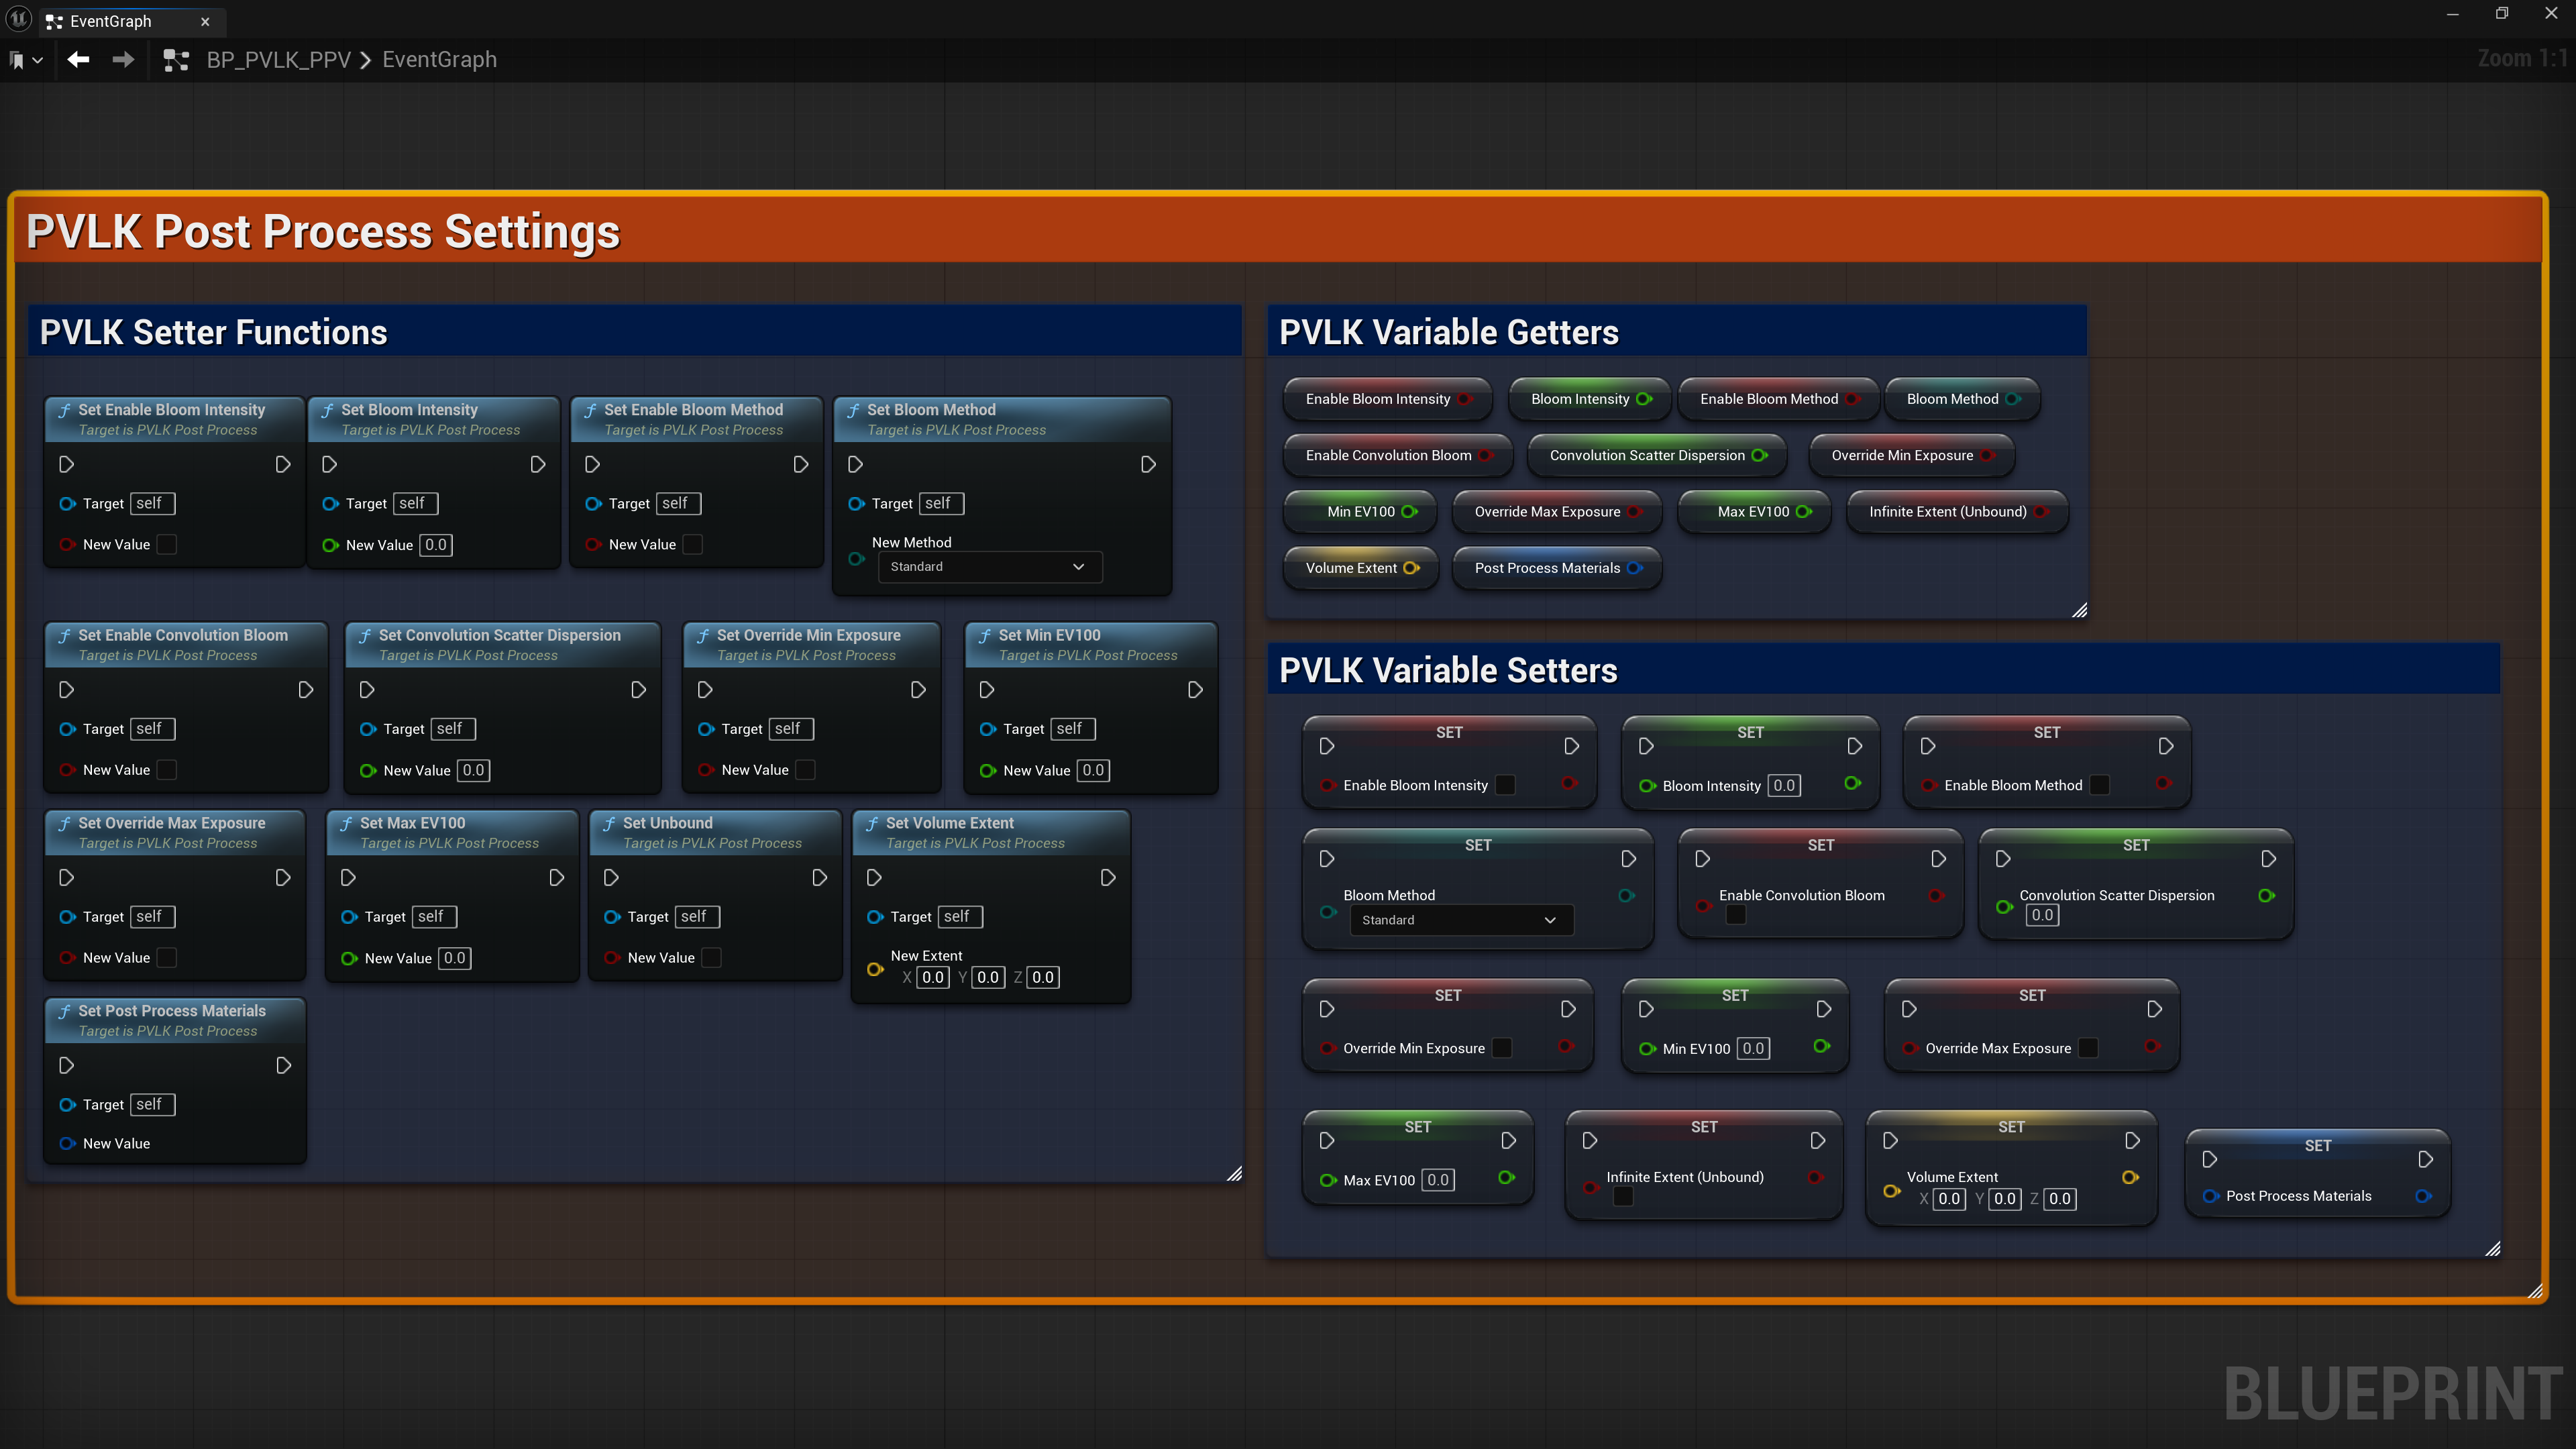Click New Extent X field on Set Volume Extent
The width and height of the screenshot is (2576, 1449).
[x=933, y=977]
